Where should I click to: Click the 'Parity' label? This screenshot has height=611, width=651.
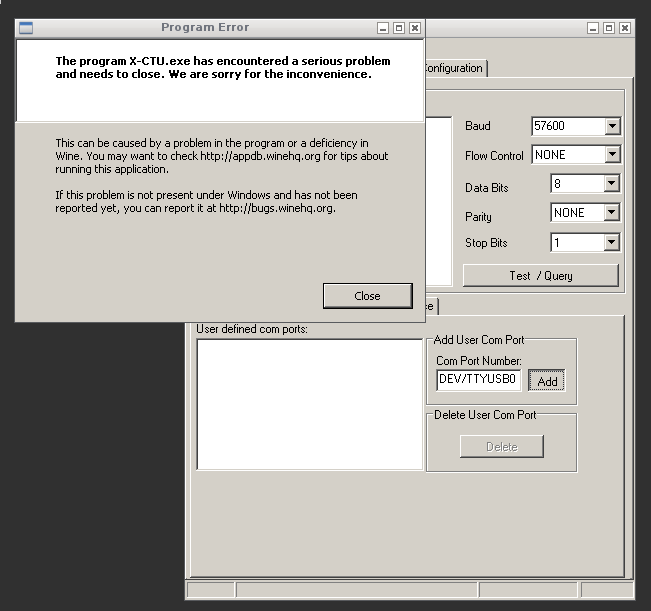[478, 217]
